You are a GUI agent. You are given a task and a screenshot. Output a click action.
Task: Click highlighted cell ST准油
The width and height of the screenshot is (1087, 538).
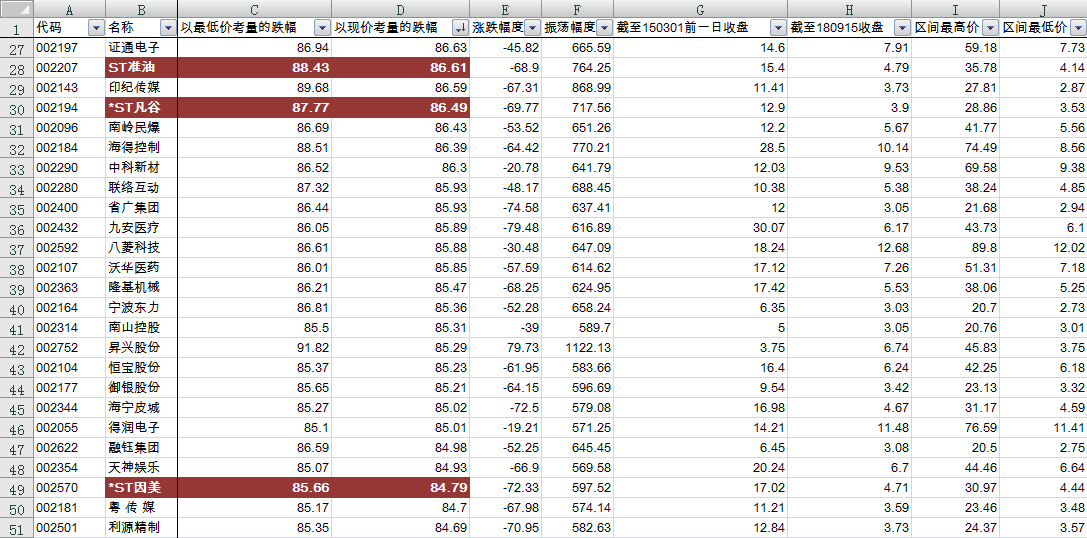point(141,68)
